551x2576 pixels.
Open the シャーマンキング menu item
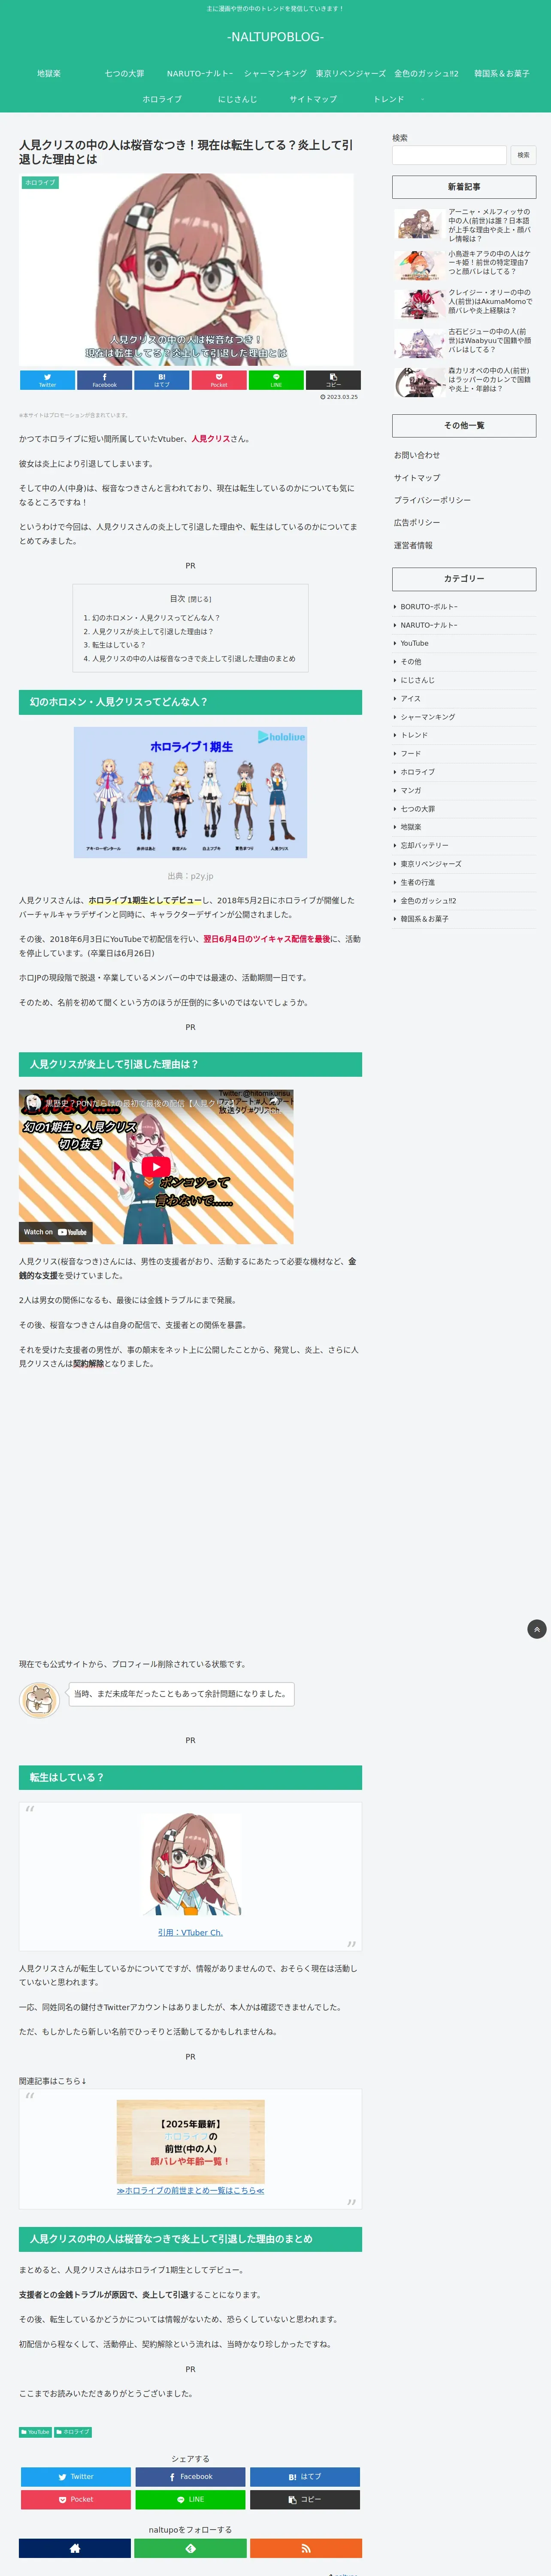click(275, 73)
